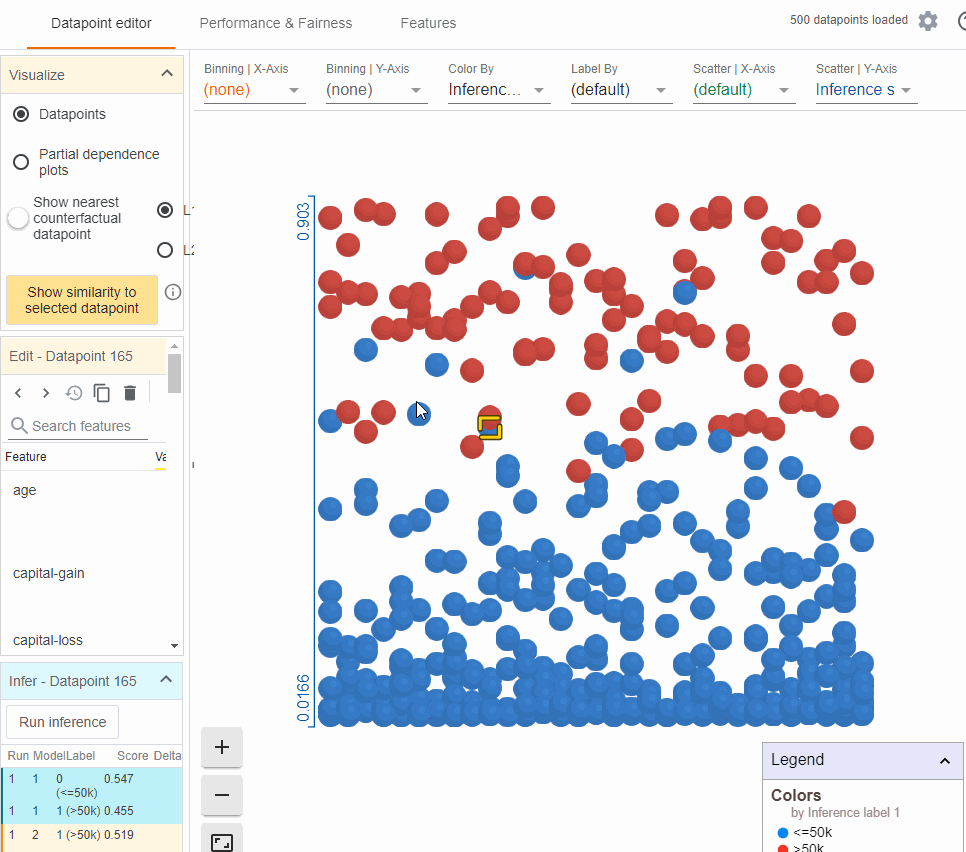The image size is (966, 852).
Task: Zoom into the scatter plot with plus icon
Action: (221, 747)
